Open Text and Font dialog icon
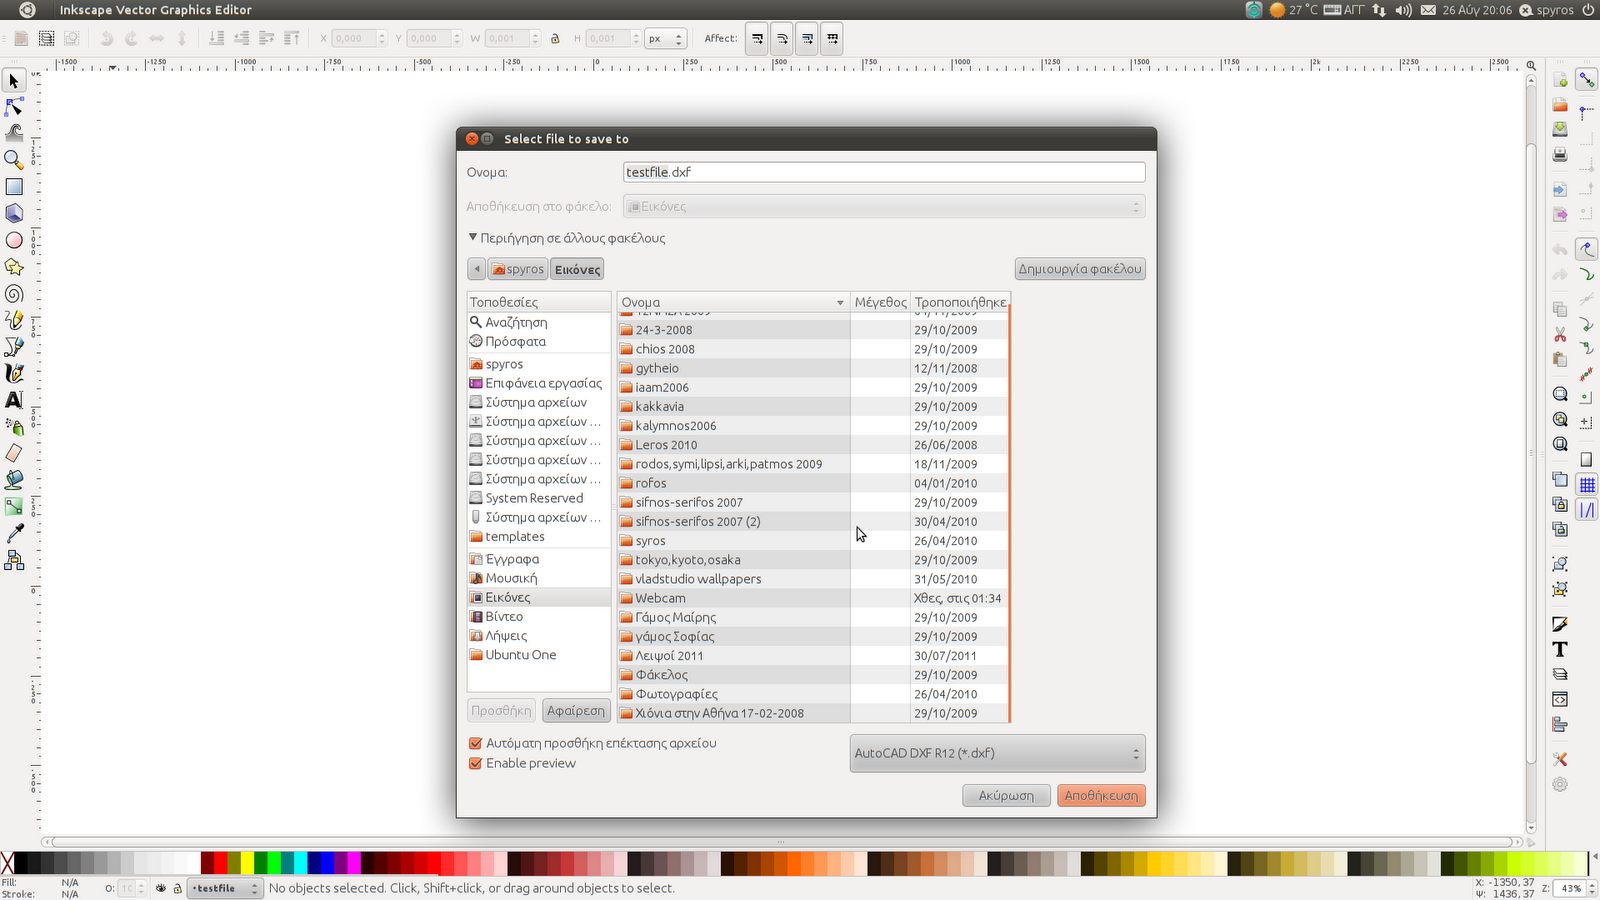1600x900 pixels. [x=1560, y=649]
